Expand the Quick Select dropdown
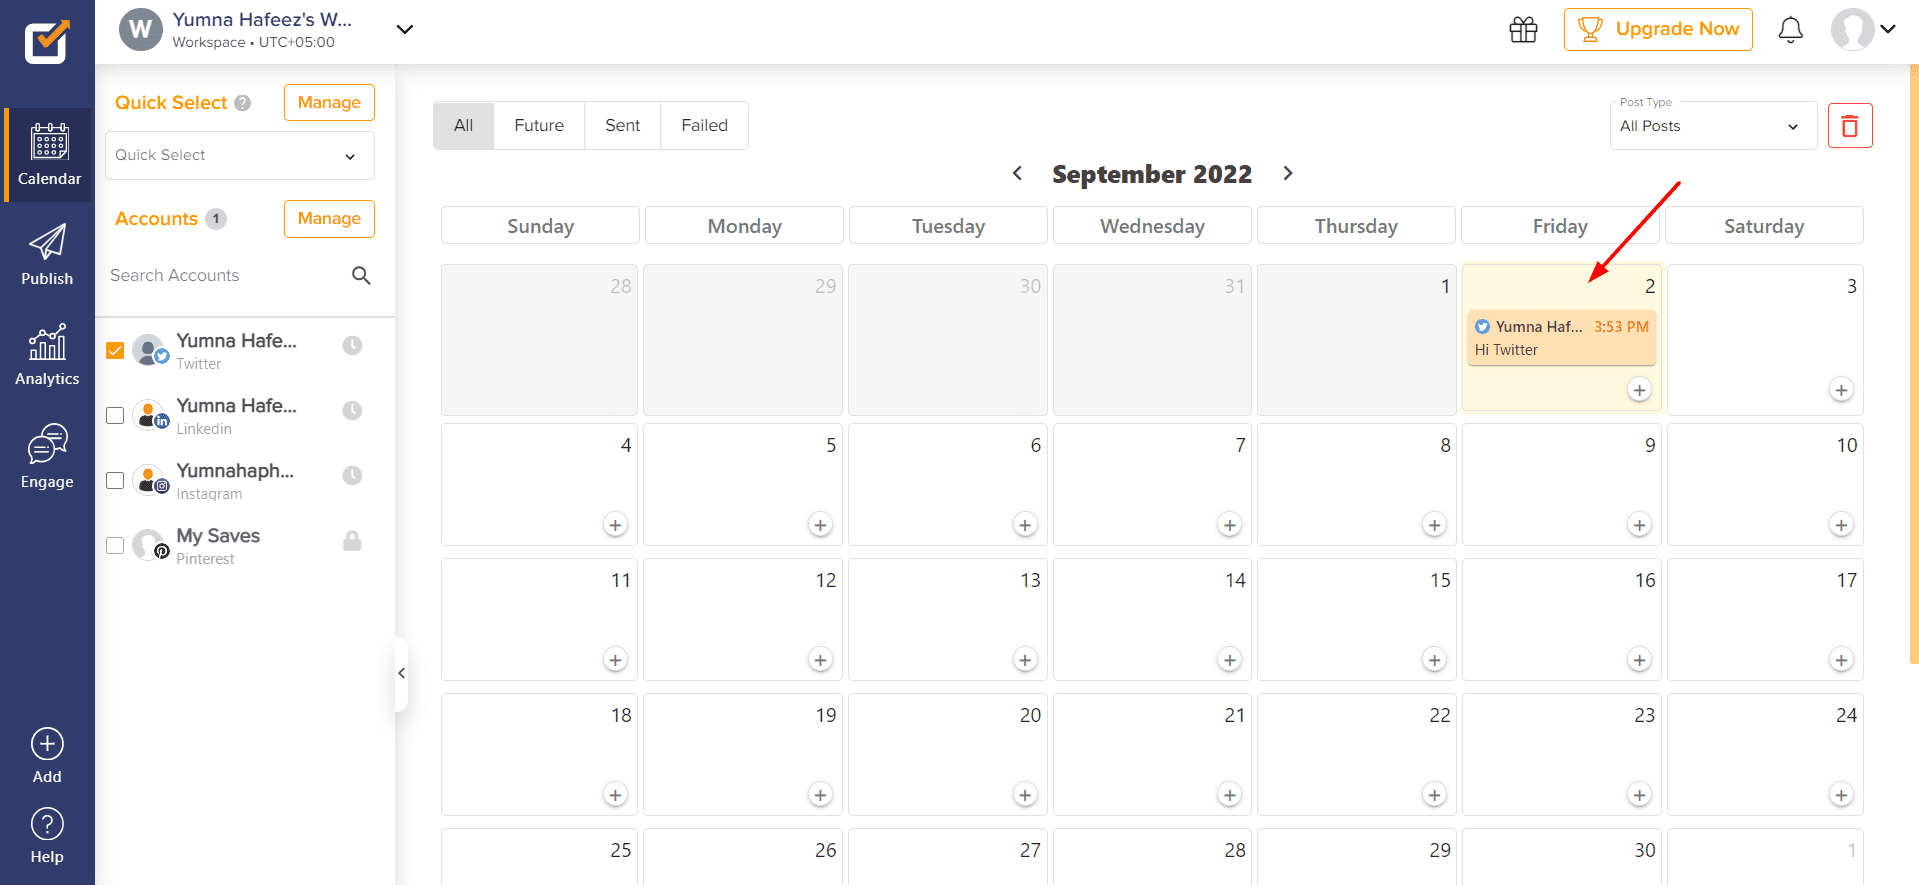Viewport: 1919px width, 885px height. pyautogui.click(x=239, y=156)
